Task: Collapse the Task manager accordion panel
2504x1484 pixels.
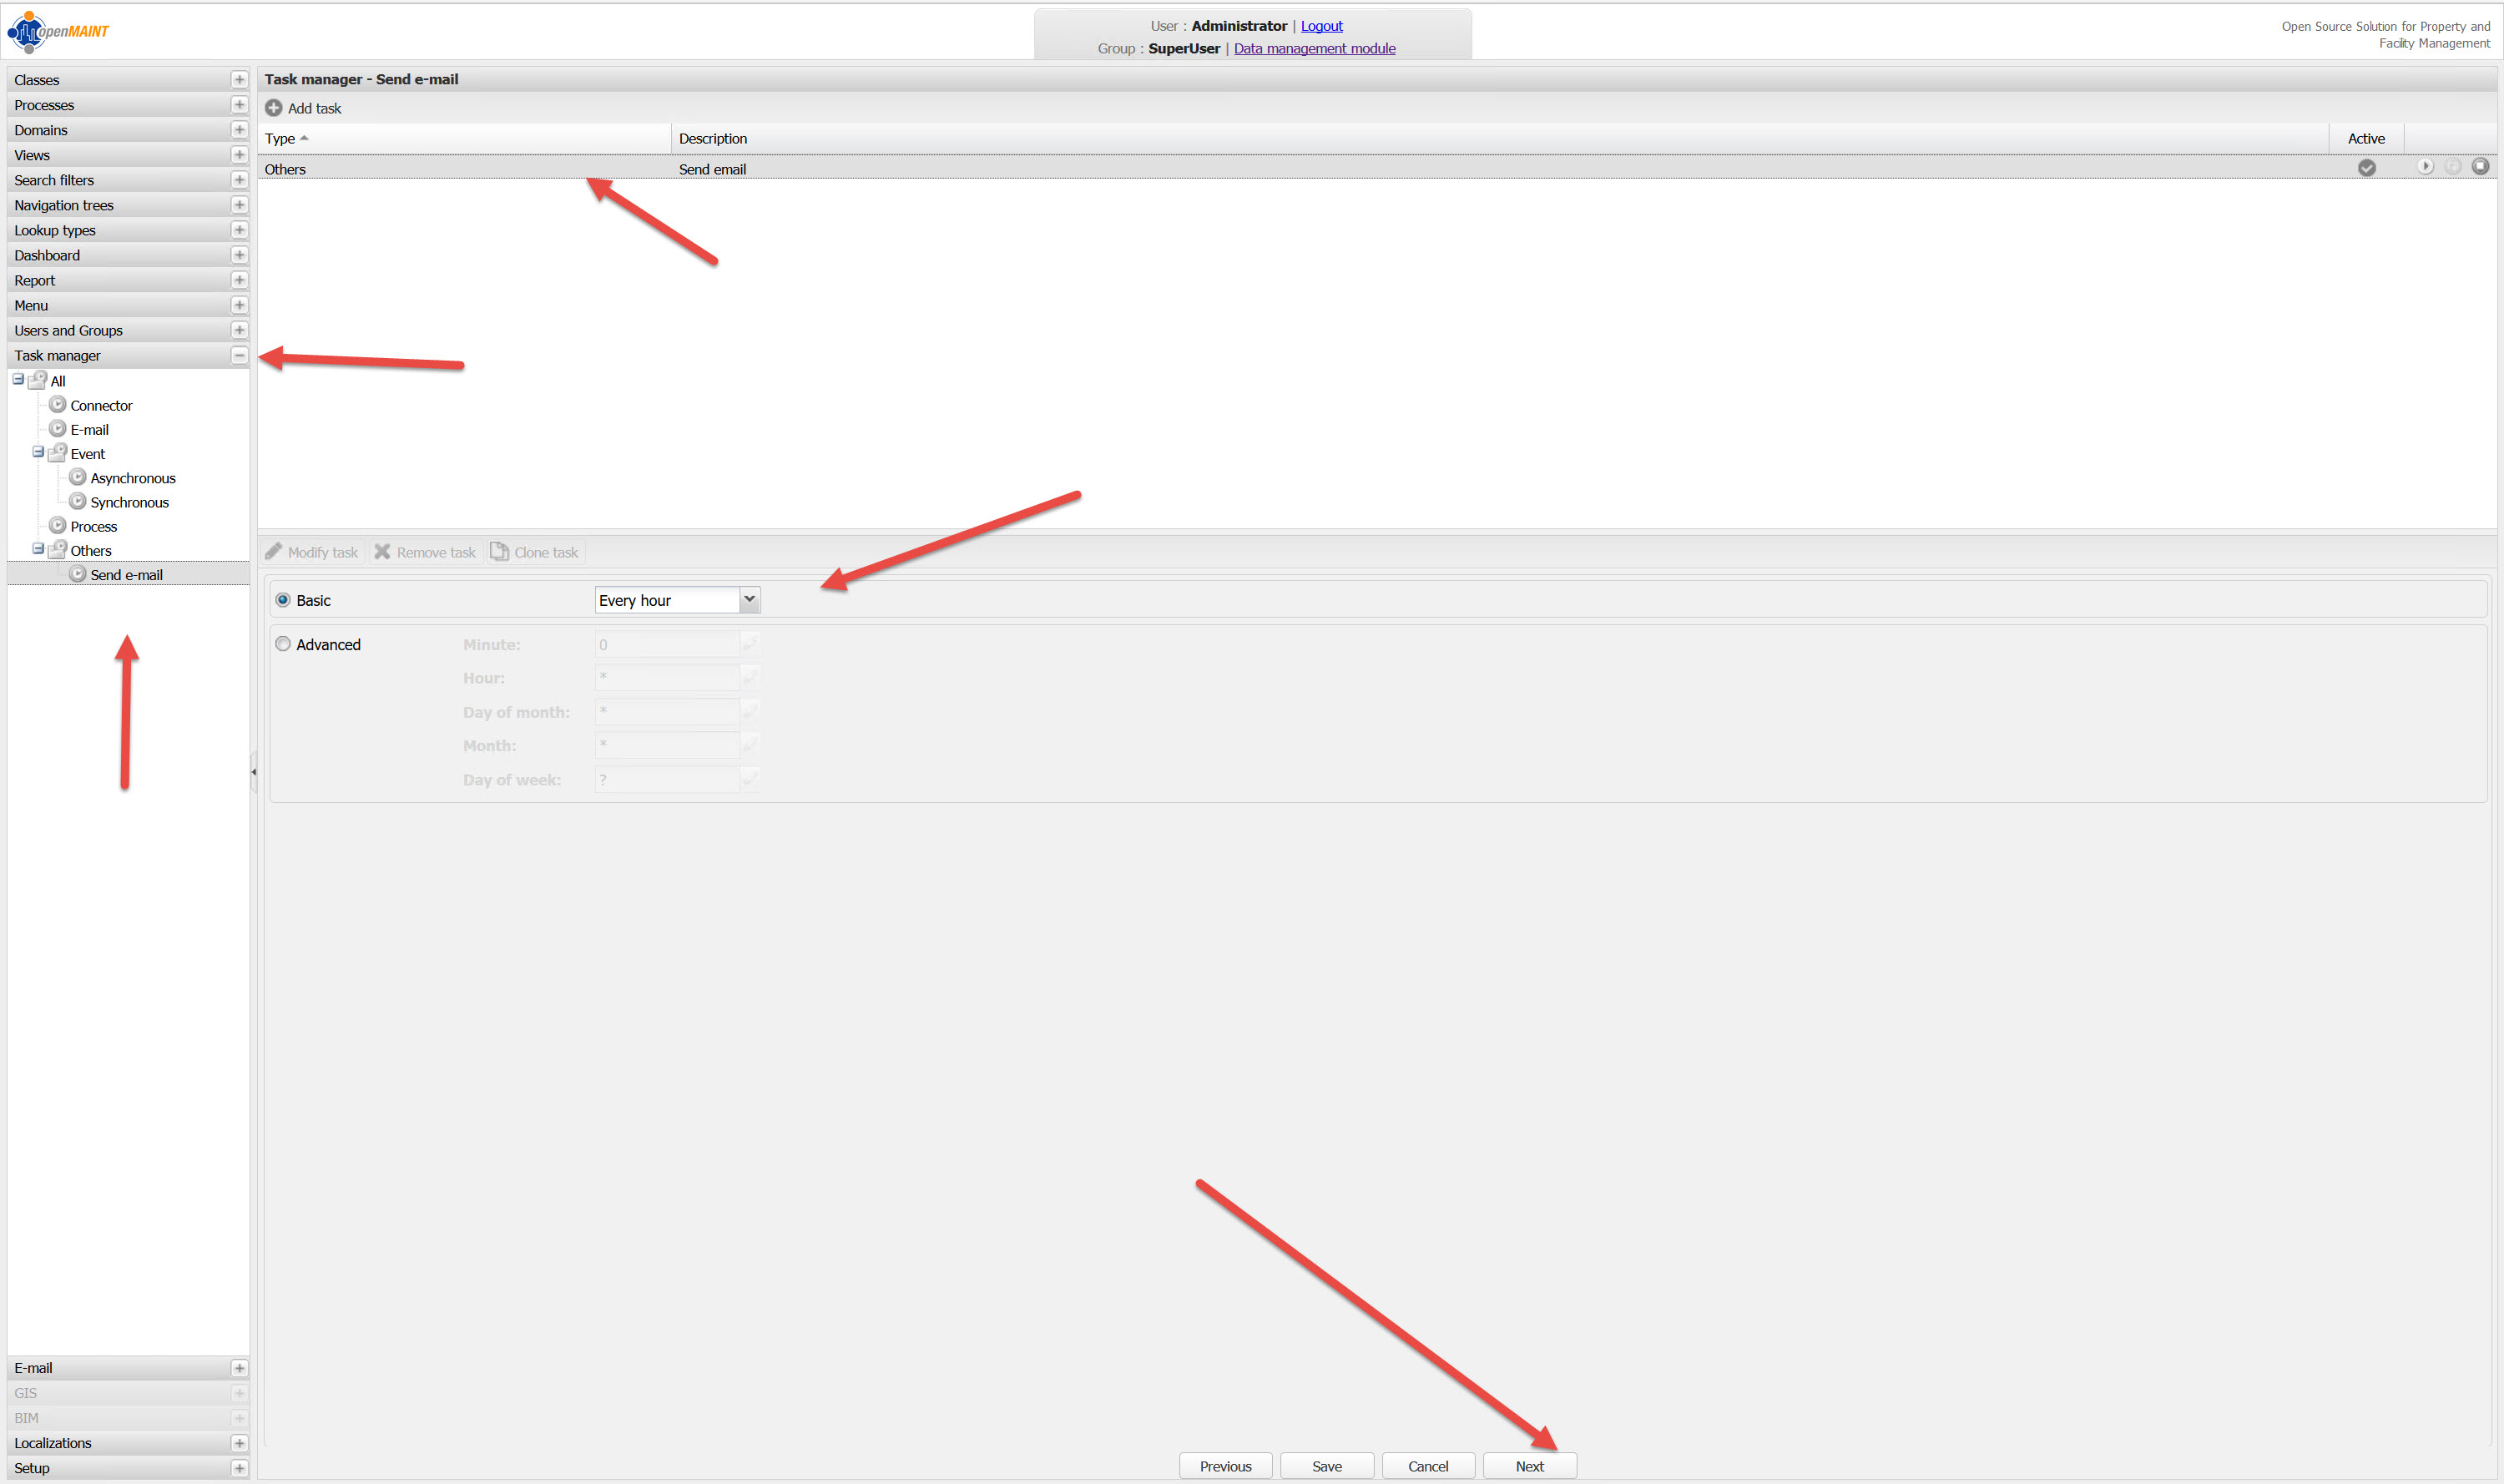Action: [239, 356]
